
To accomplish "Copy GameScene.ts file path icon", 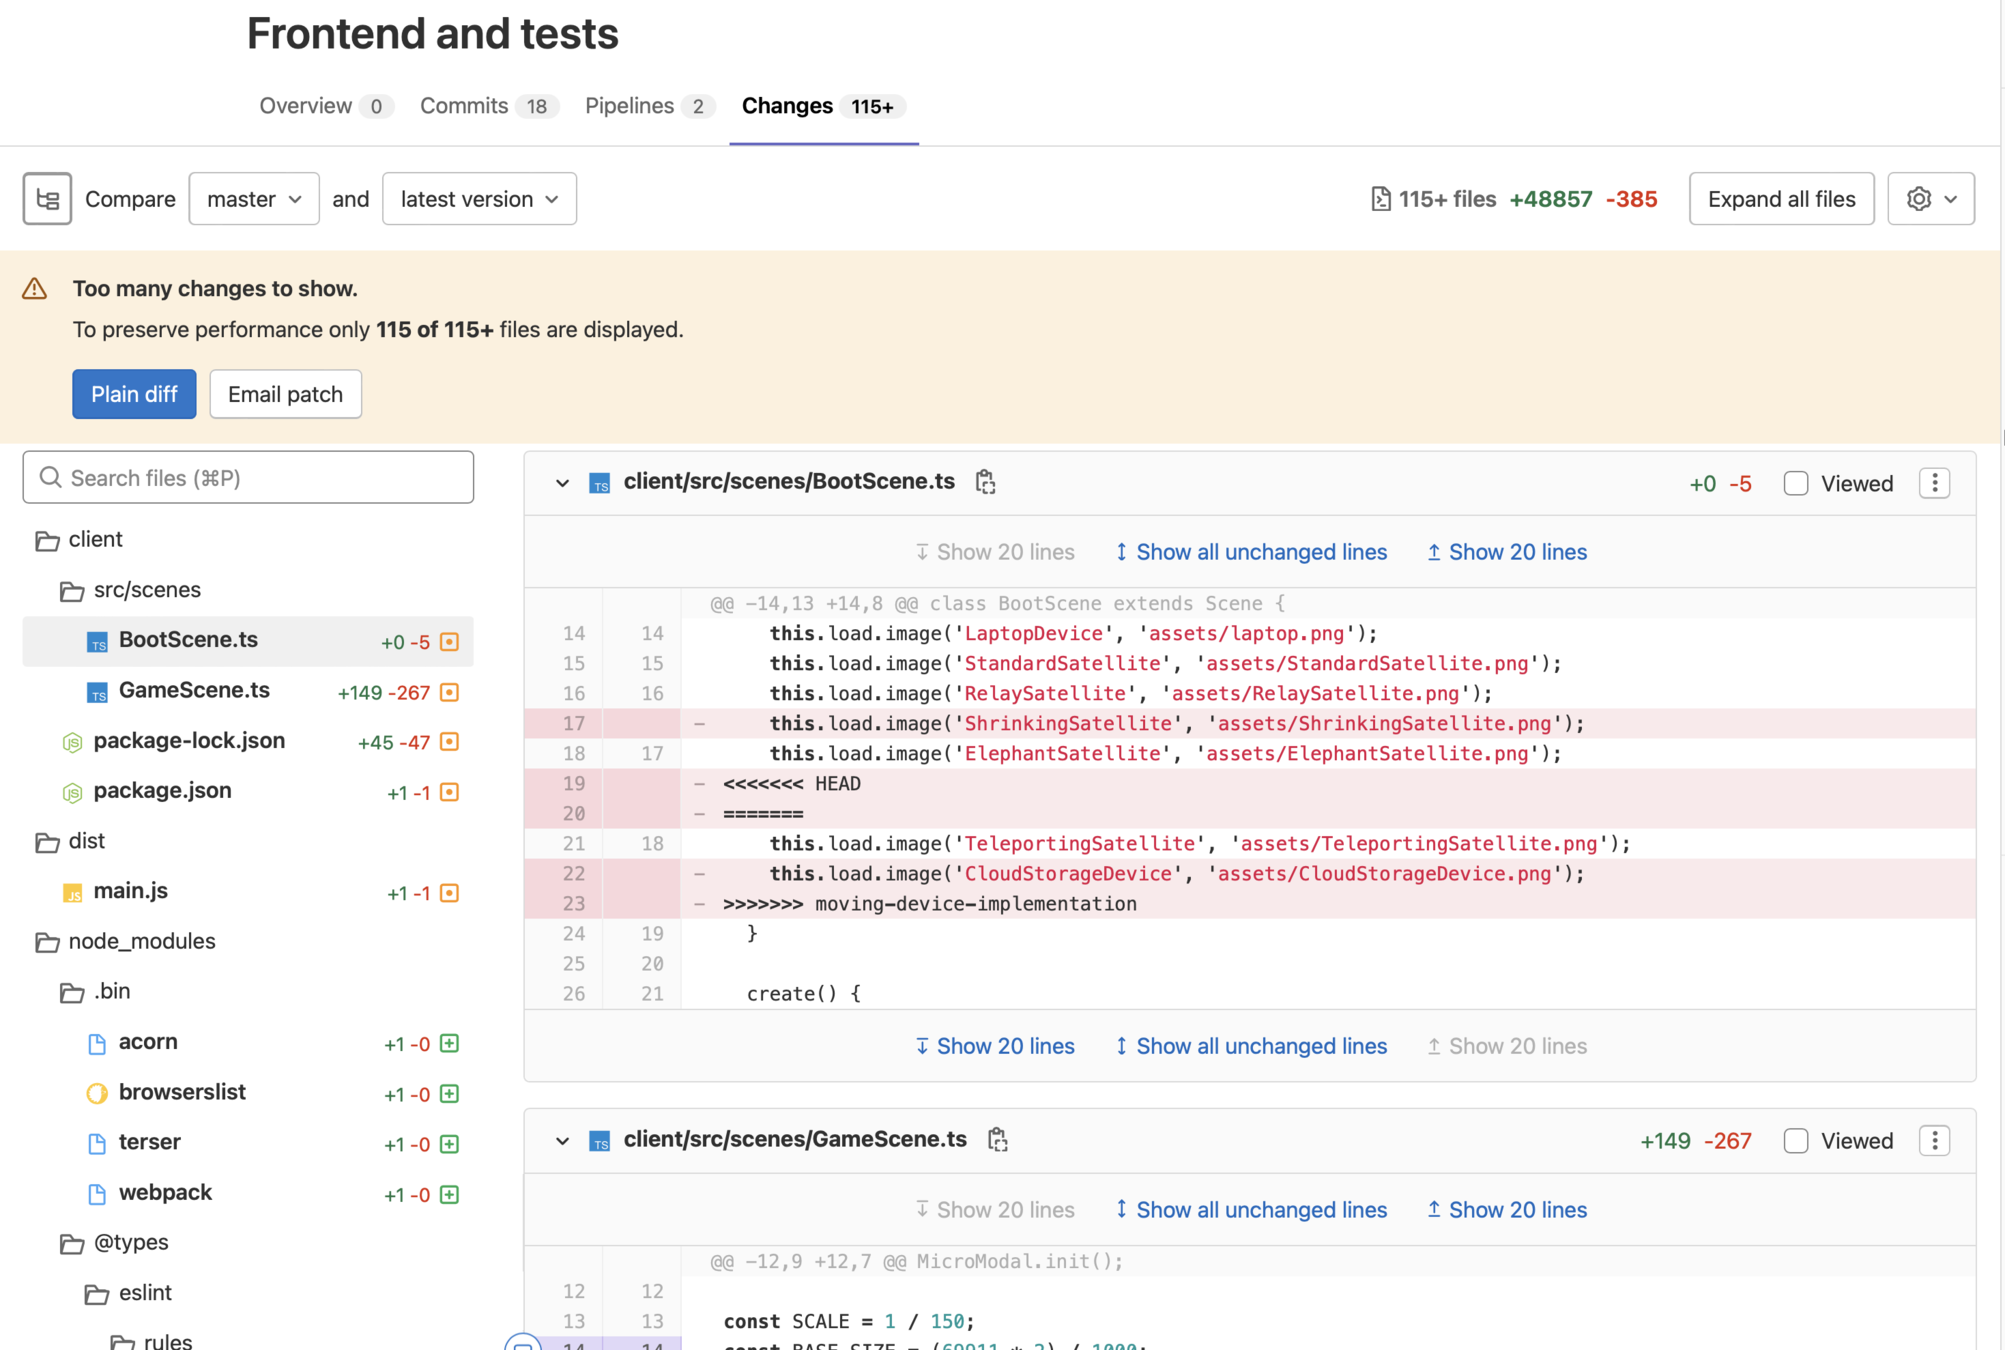I will (997, 1140).
